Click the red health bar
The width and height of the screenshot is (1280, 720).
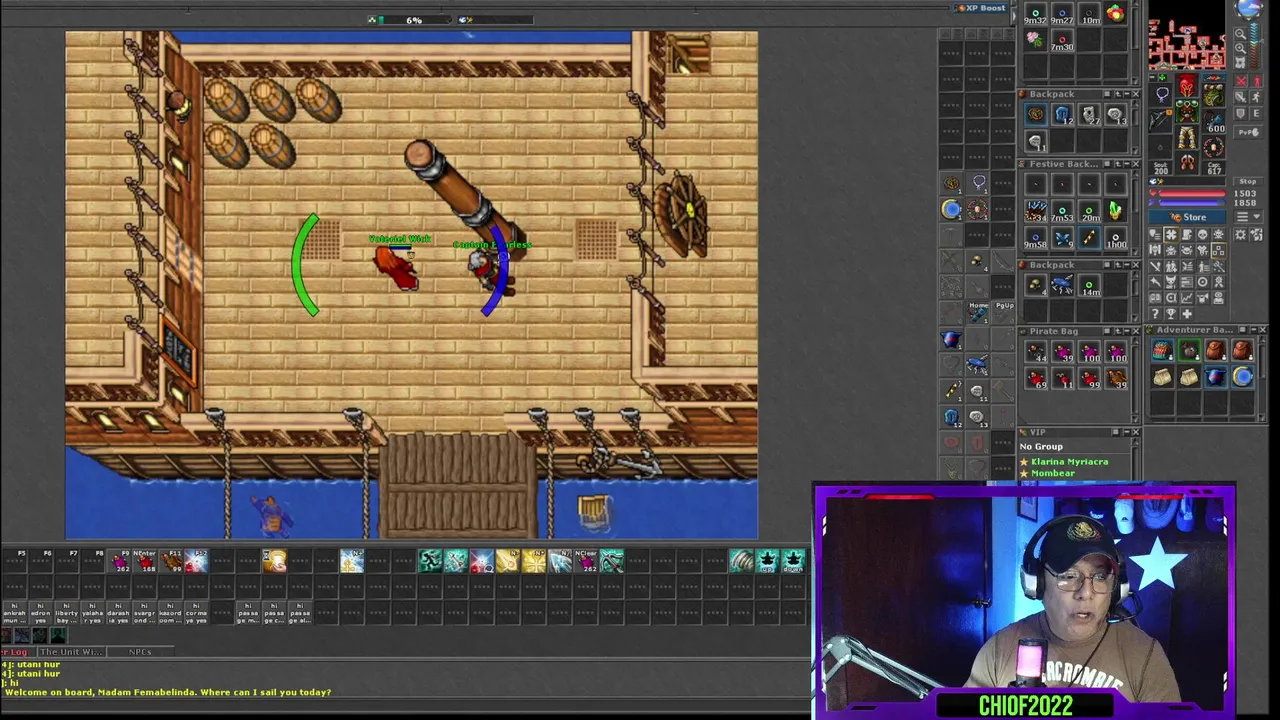coord(1192,193)
